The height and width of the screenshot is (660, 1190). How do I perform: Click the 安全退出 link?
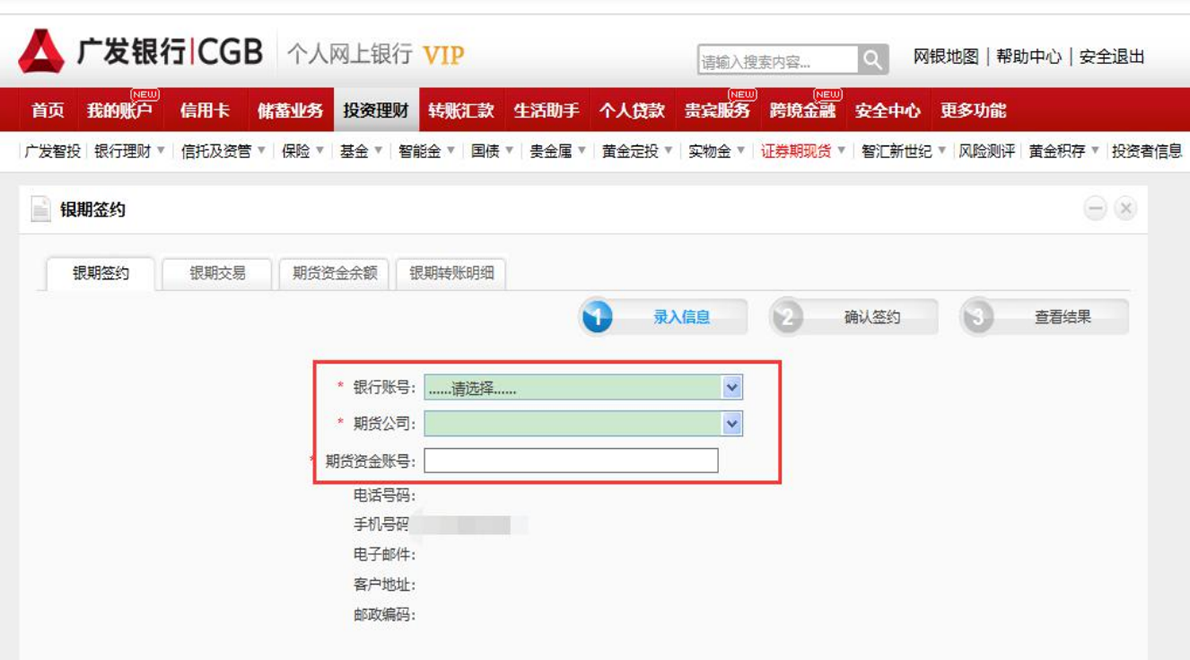click(1111, 57)
